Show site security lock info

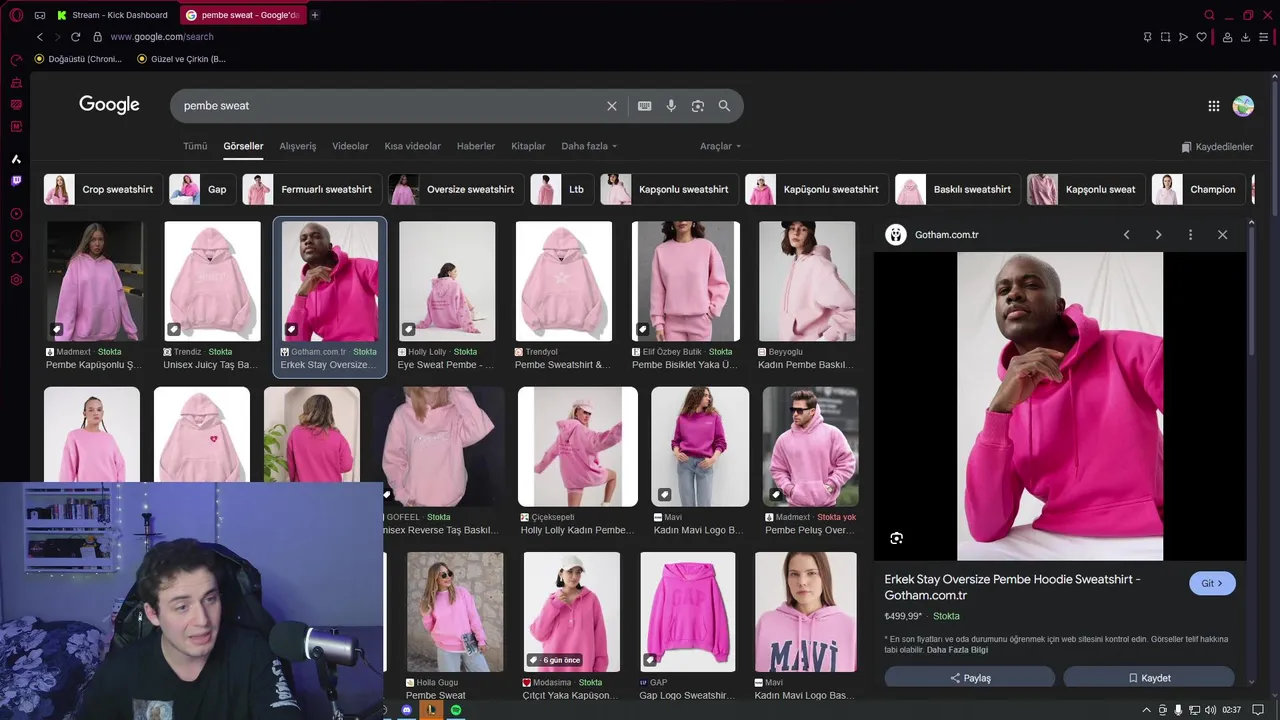(x=97, y=37)
